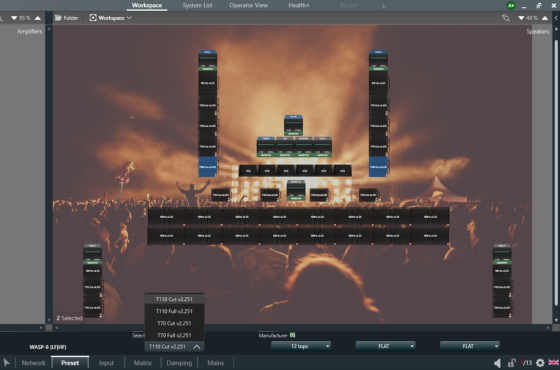
Task: Switch to the Network tab
Action: tap(34, 363)
